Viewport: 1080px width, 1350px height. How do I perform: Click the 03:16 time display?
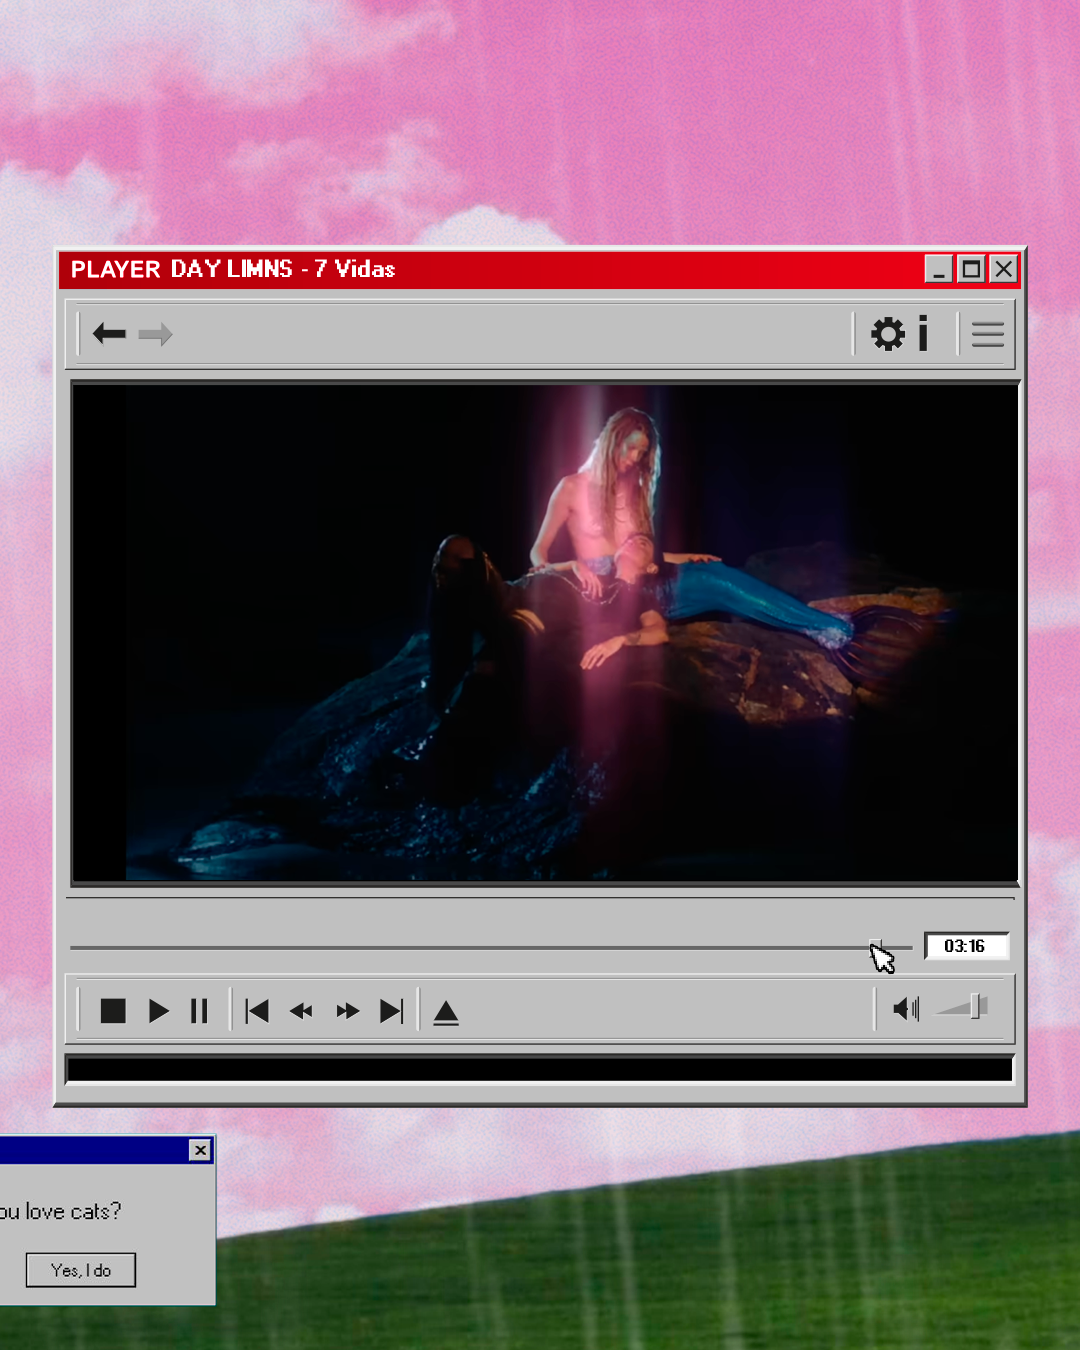tap(965, 946)
